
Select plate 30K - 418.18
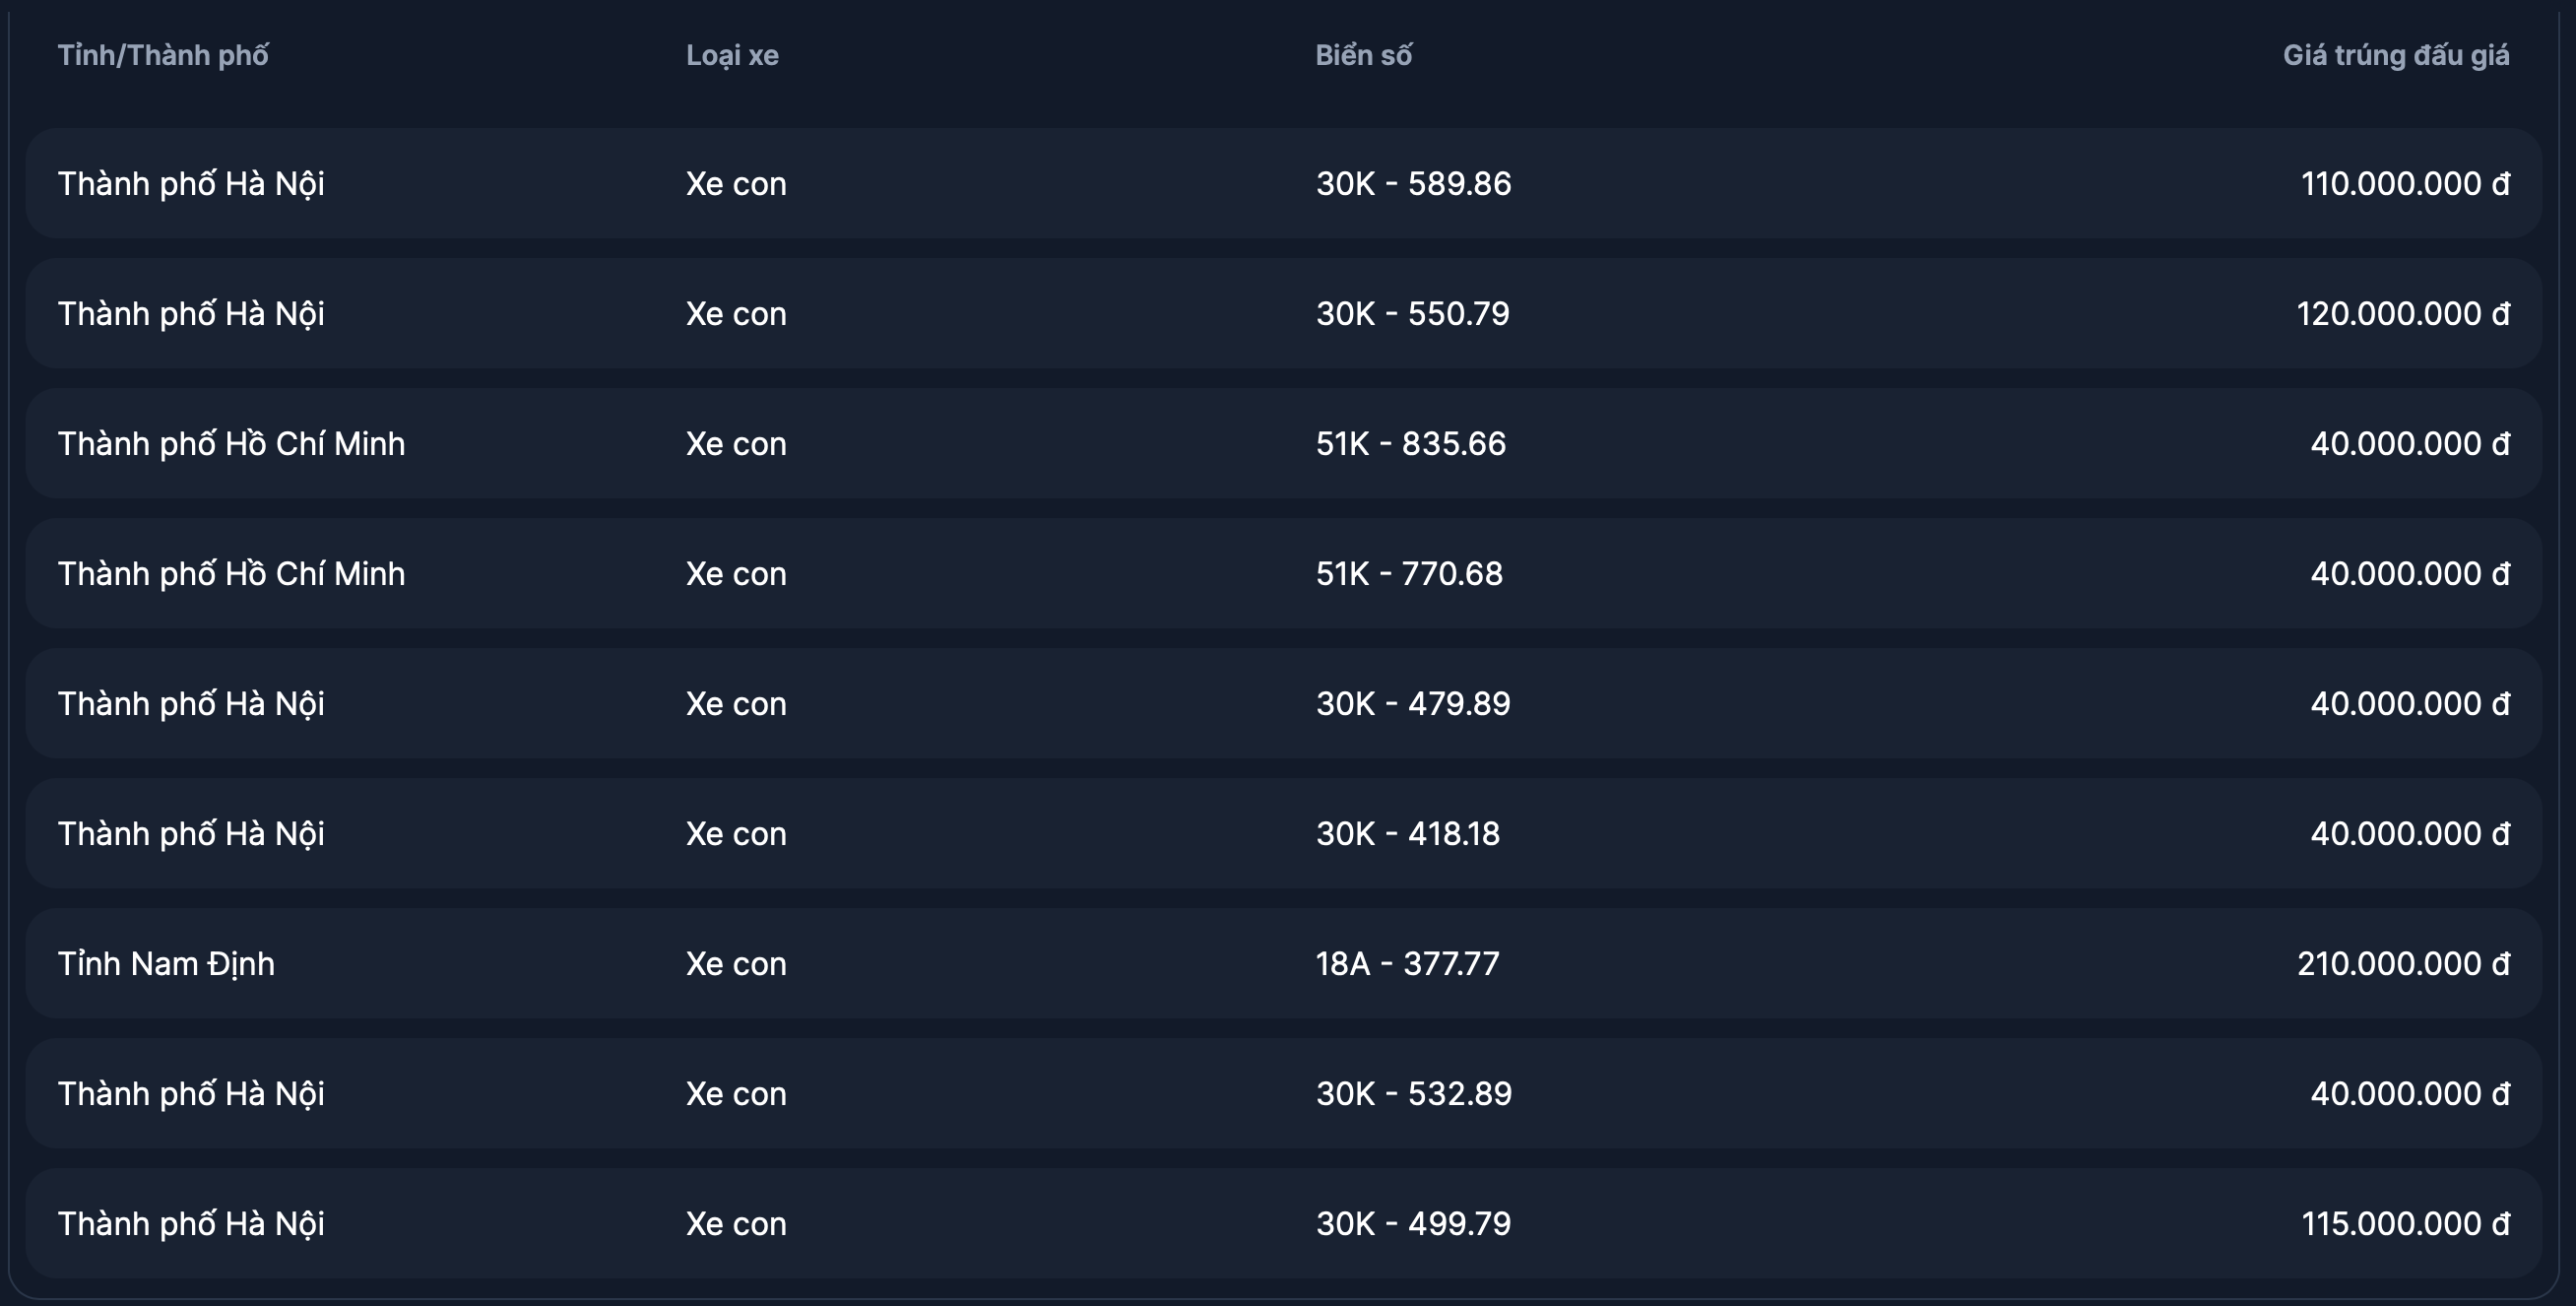pyautogui.click(x=1407, y=834)
